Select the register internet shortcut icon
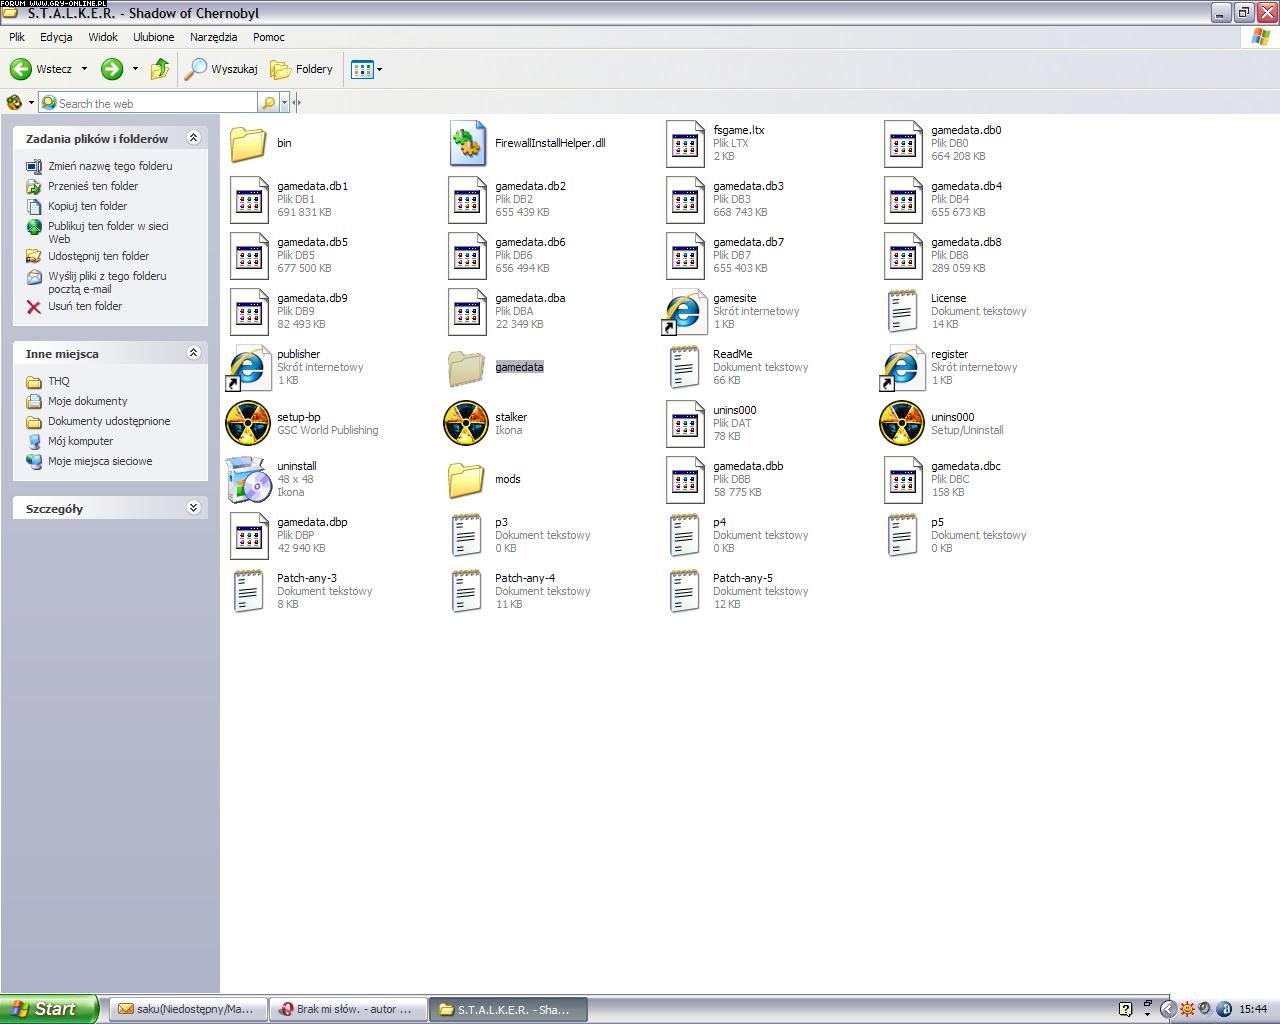 pyautogui.click(x=902, y=368)
